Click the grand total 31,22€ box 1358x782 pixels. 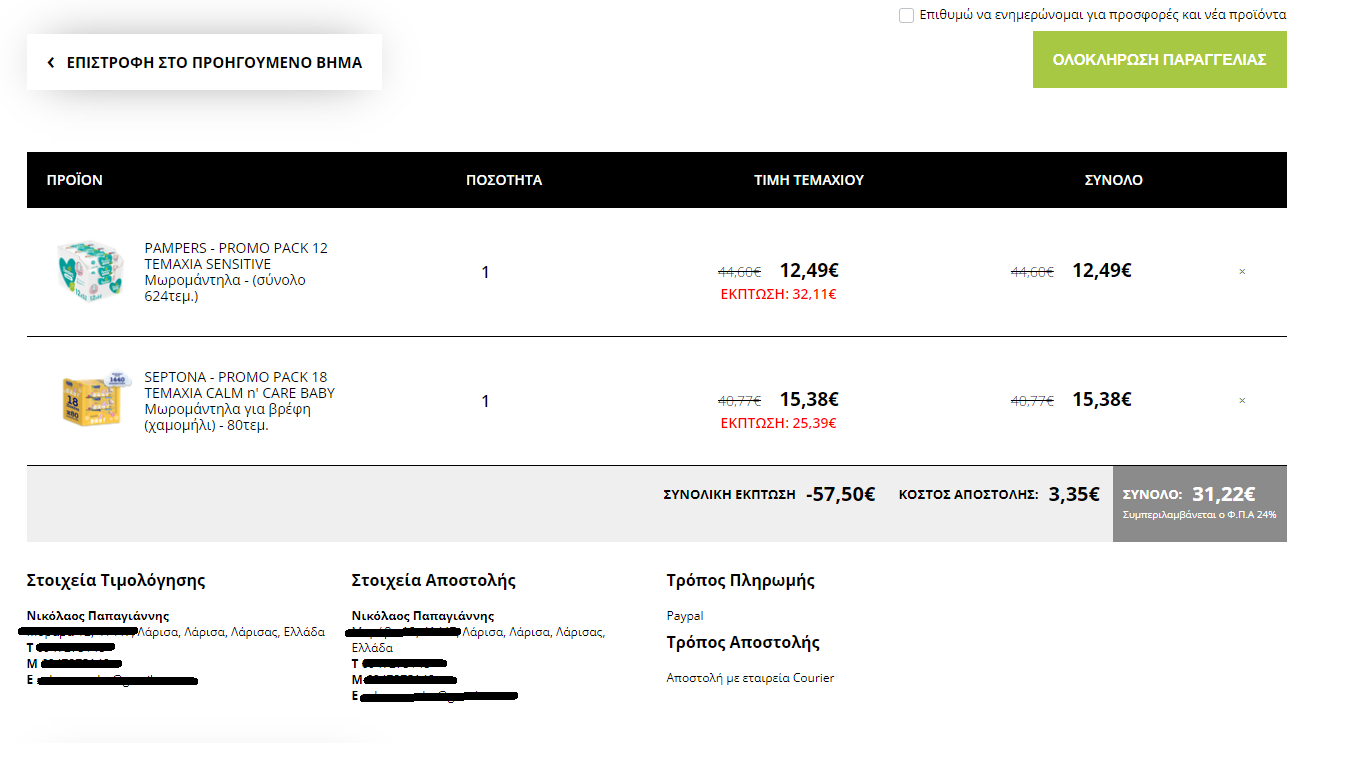1200,503
